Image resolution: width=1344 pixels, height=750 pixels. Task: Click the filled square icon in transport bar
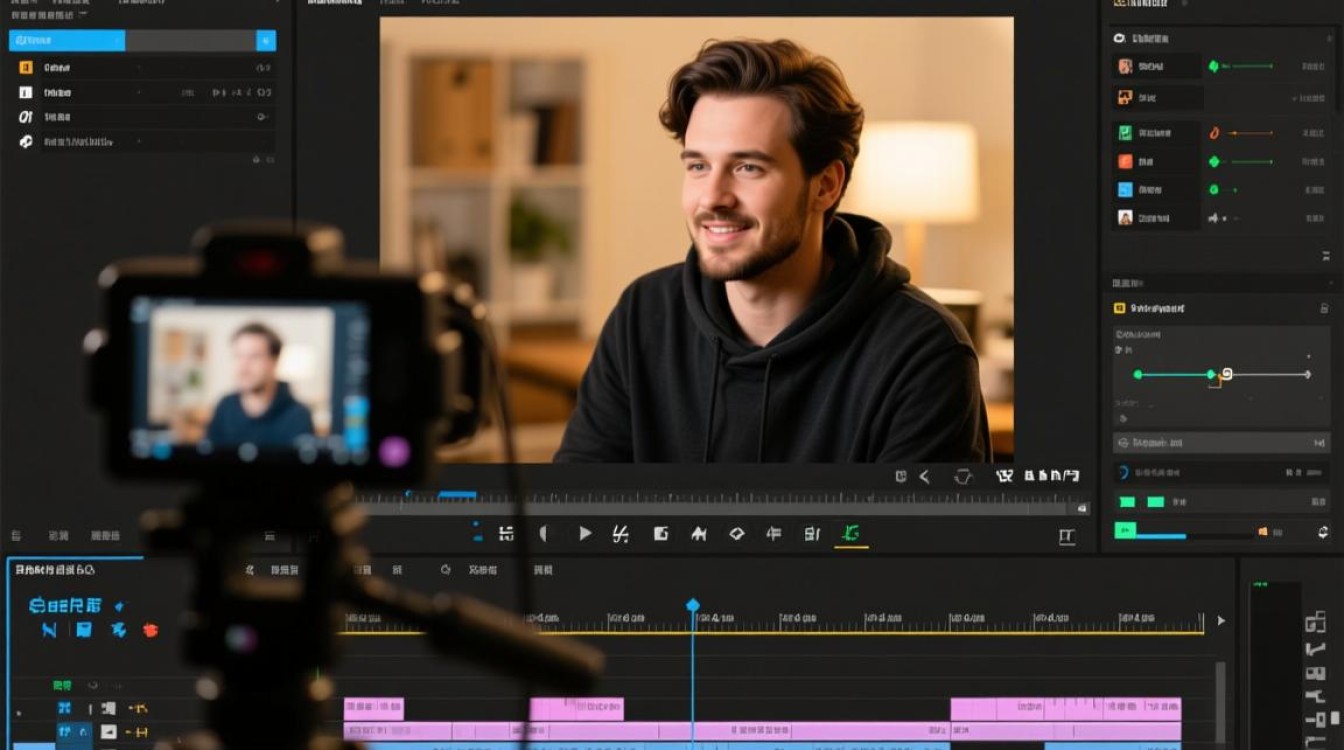click(661, 534)
